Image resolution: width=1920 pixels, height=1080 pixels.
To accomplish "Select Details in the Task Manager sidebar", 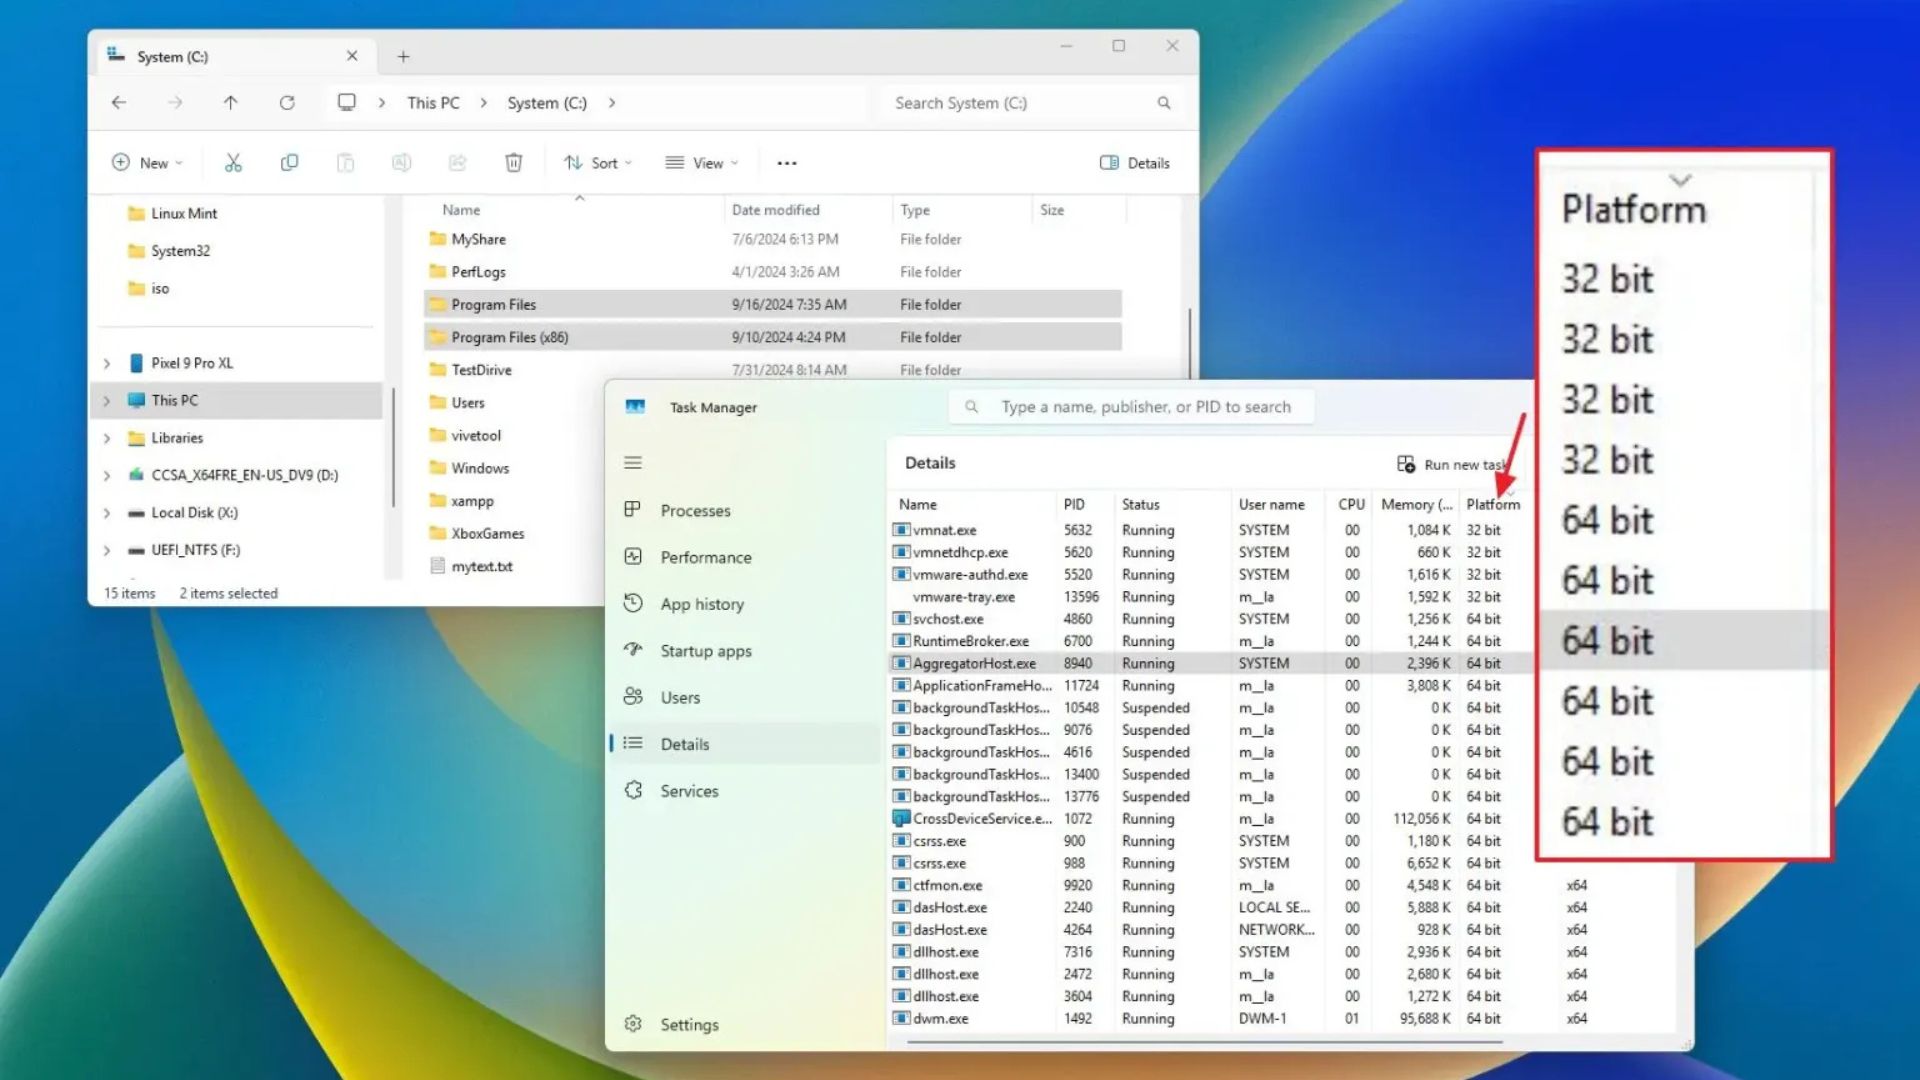I will tap(685, 743).
